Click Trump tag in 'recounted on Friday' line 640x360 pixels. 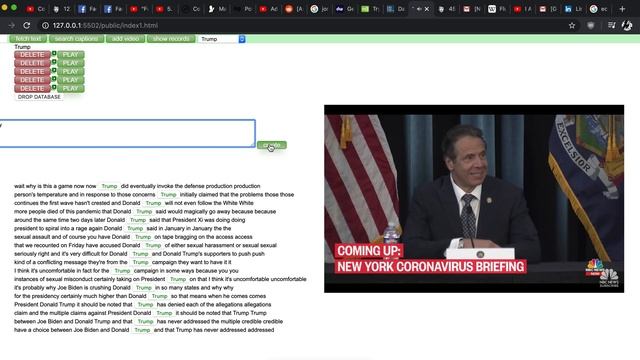pyautogui.click(x=153, y=246)
